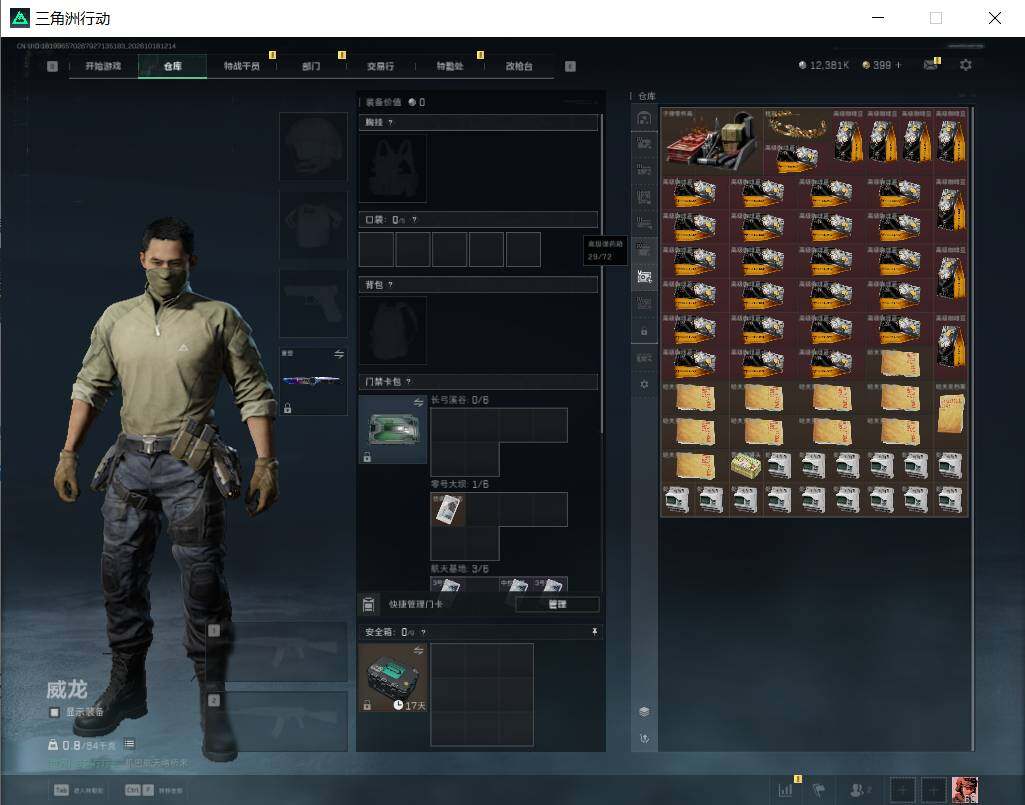Click the empty chest rig slot
This screenshot has height=805, width=1025.
(393, 168)
